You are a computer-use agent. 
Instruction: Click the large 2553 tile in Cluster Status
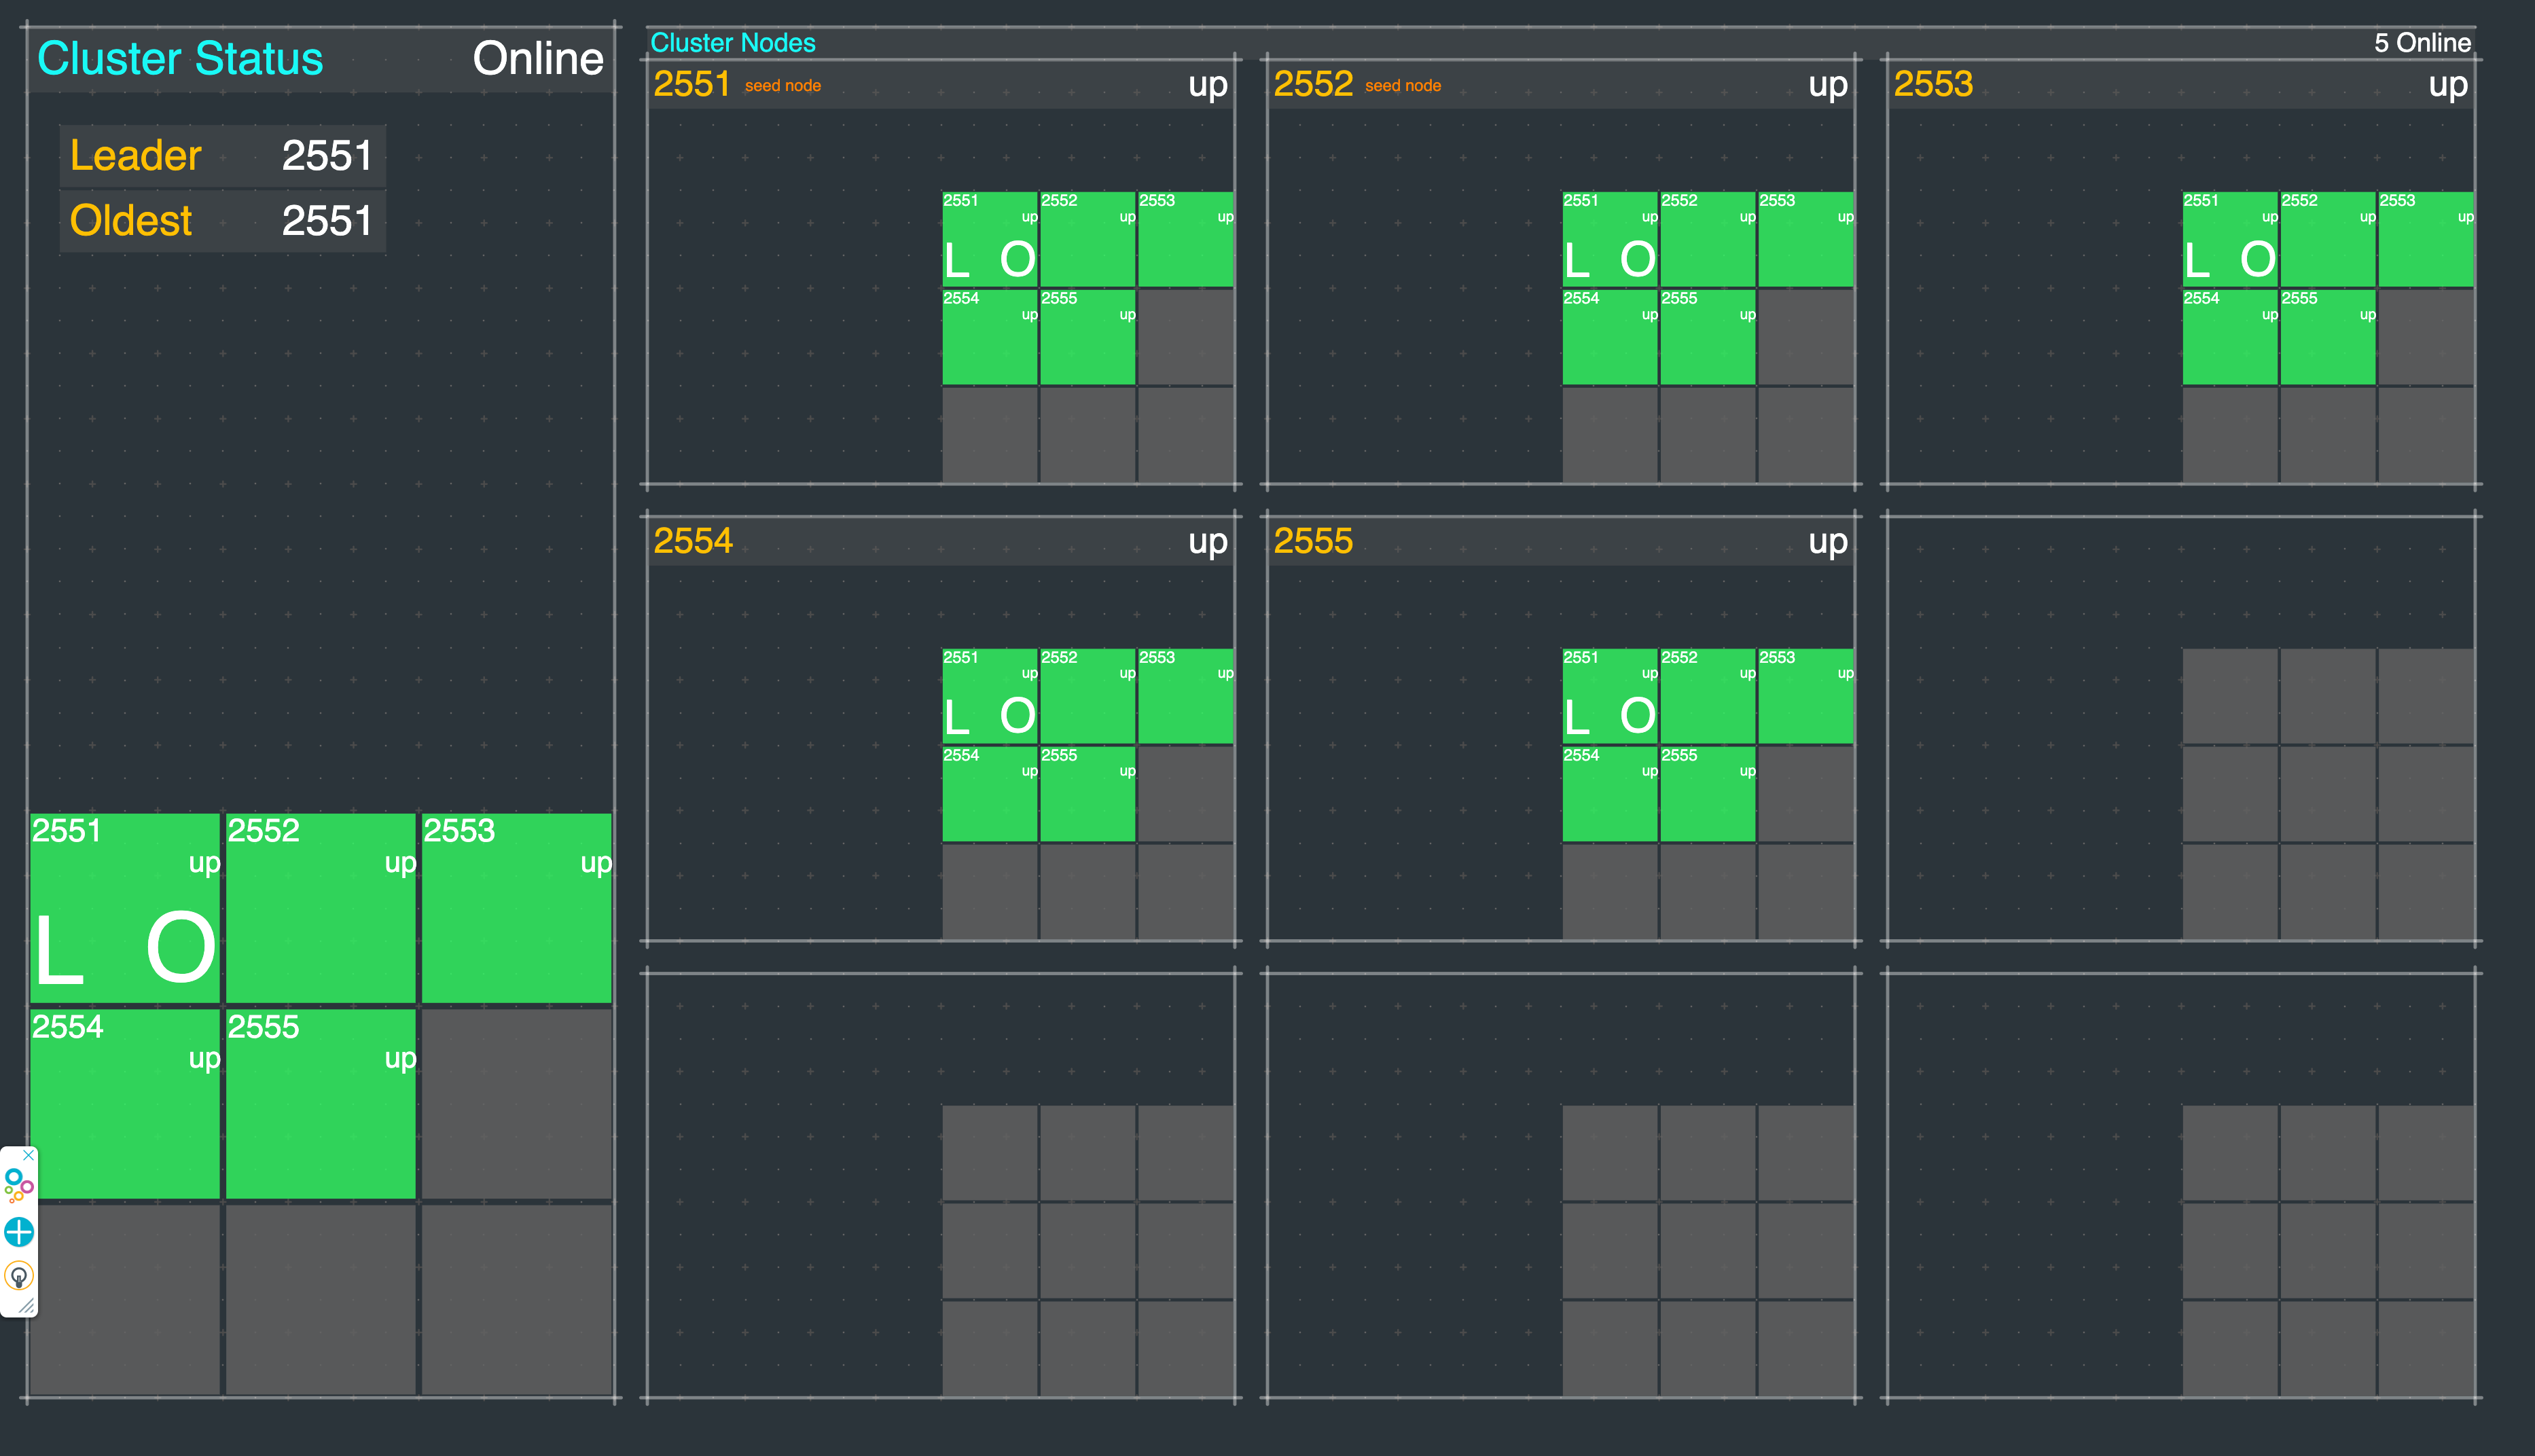[x=516, y=908]
